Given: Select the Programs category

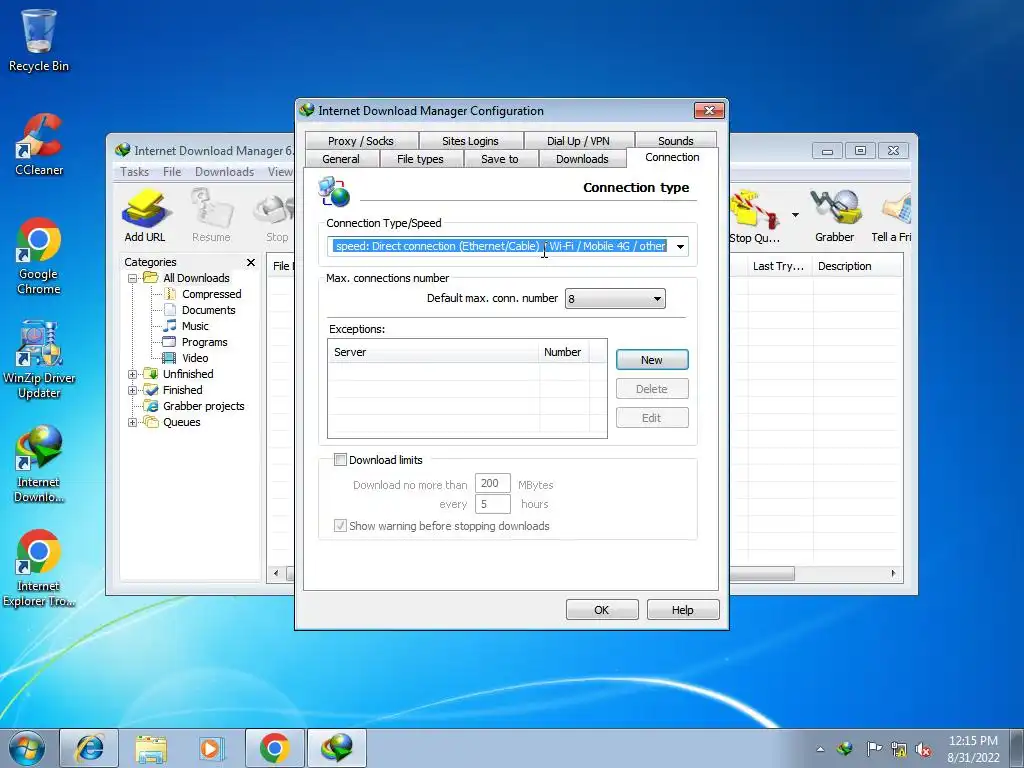Looking at the screenshot, I should [x=204, y=342].
